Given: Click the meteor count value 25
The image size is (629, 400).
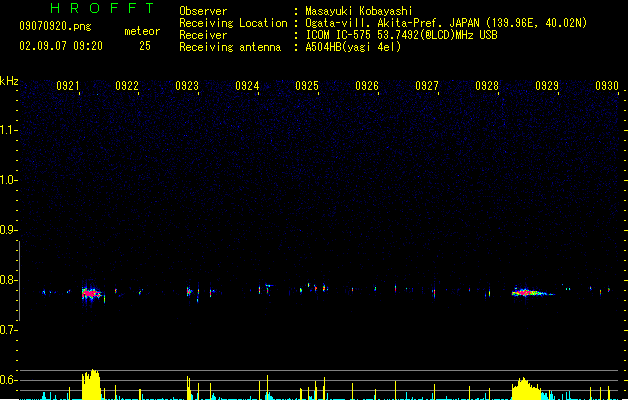Looking at the screenshot, I should (x=145, y=46).
